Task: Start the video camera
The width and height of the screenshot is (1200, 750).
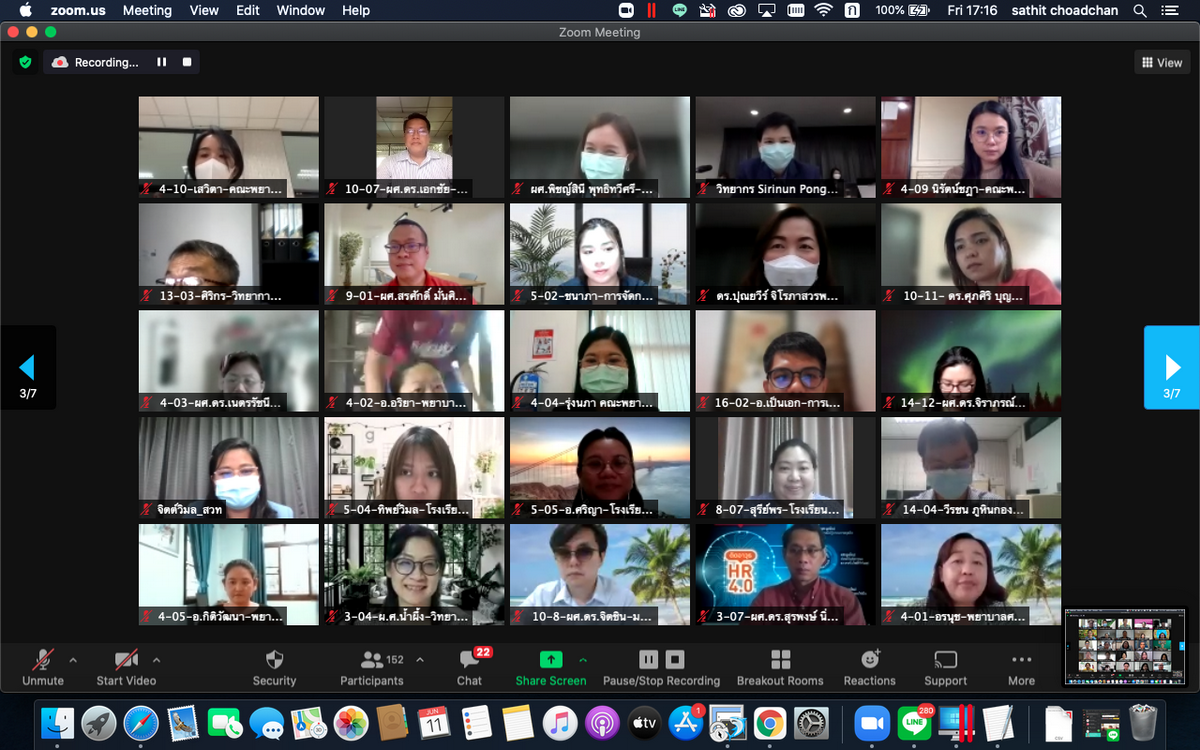Action: click(x=126, y=660)
